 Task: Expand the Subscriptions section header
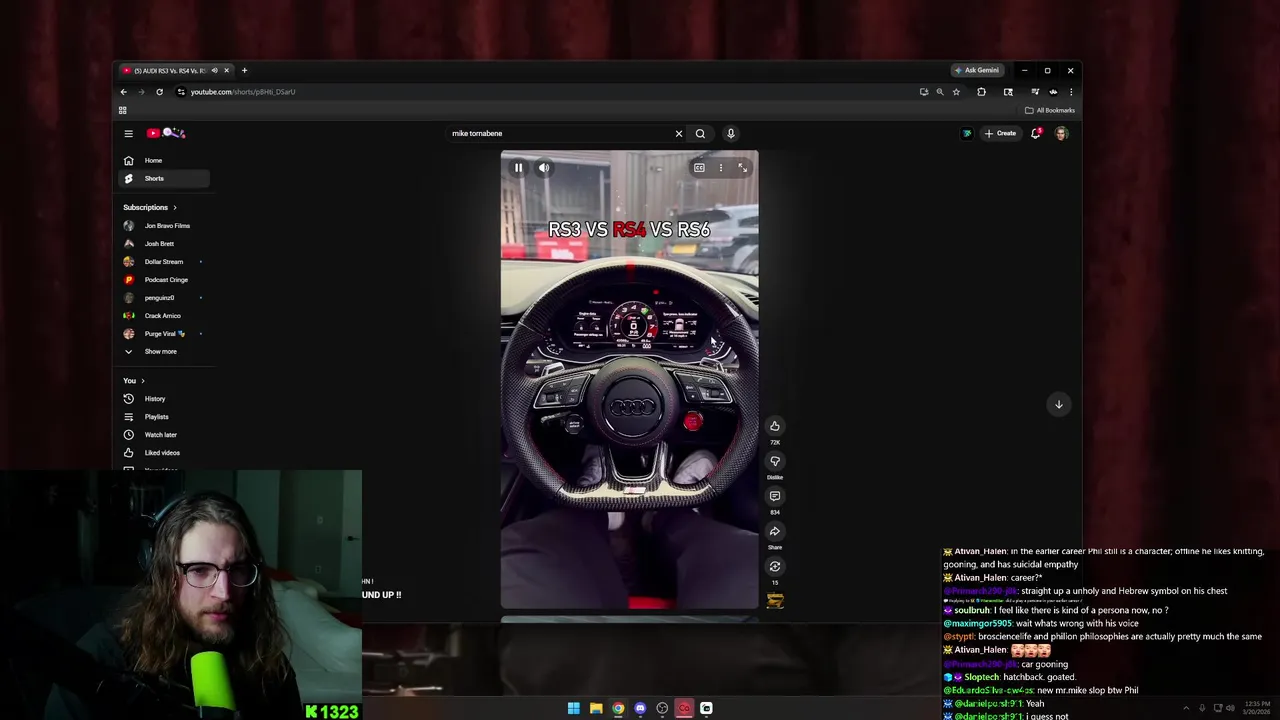[x=150, y=207]
